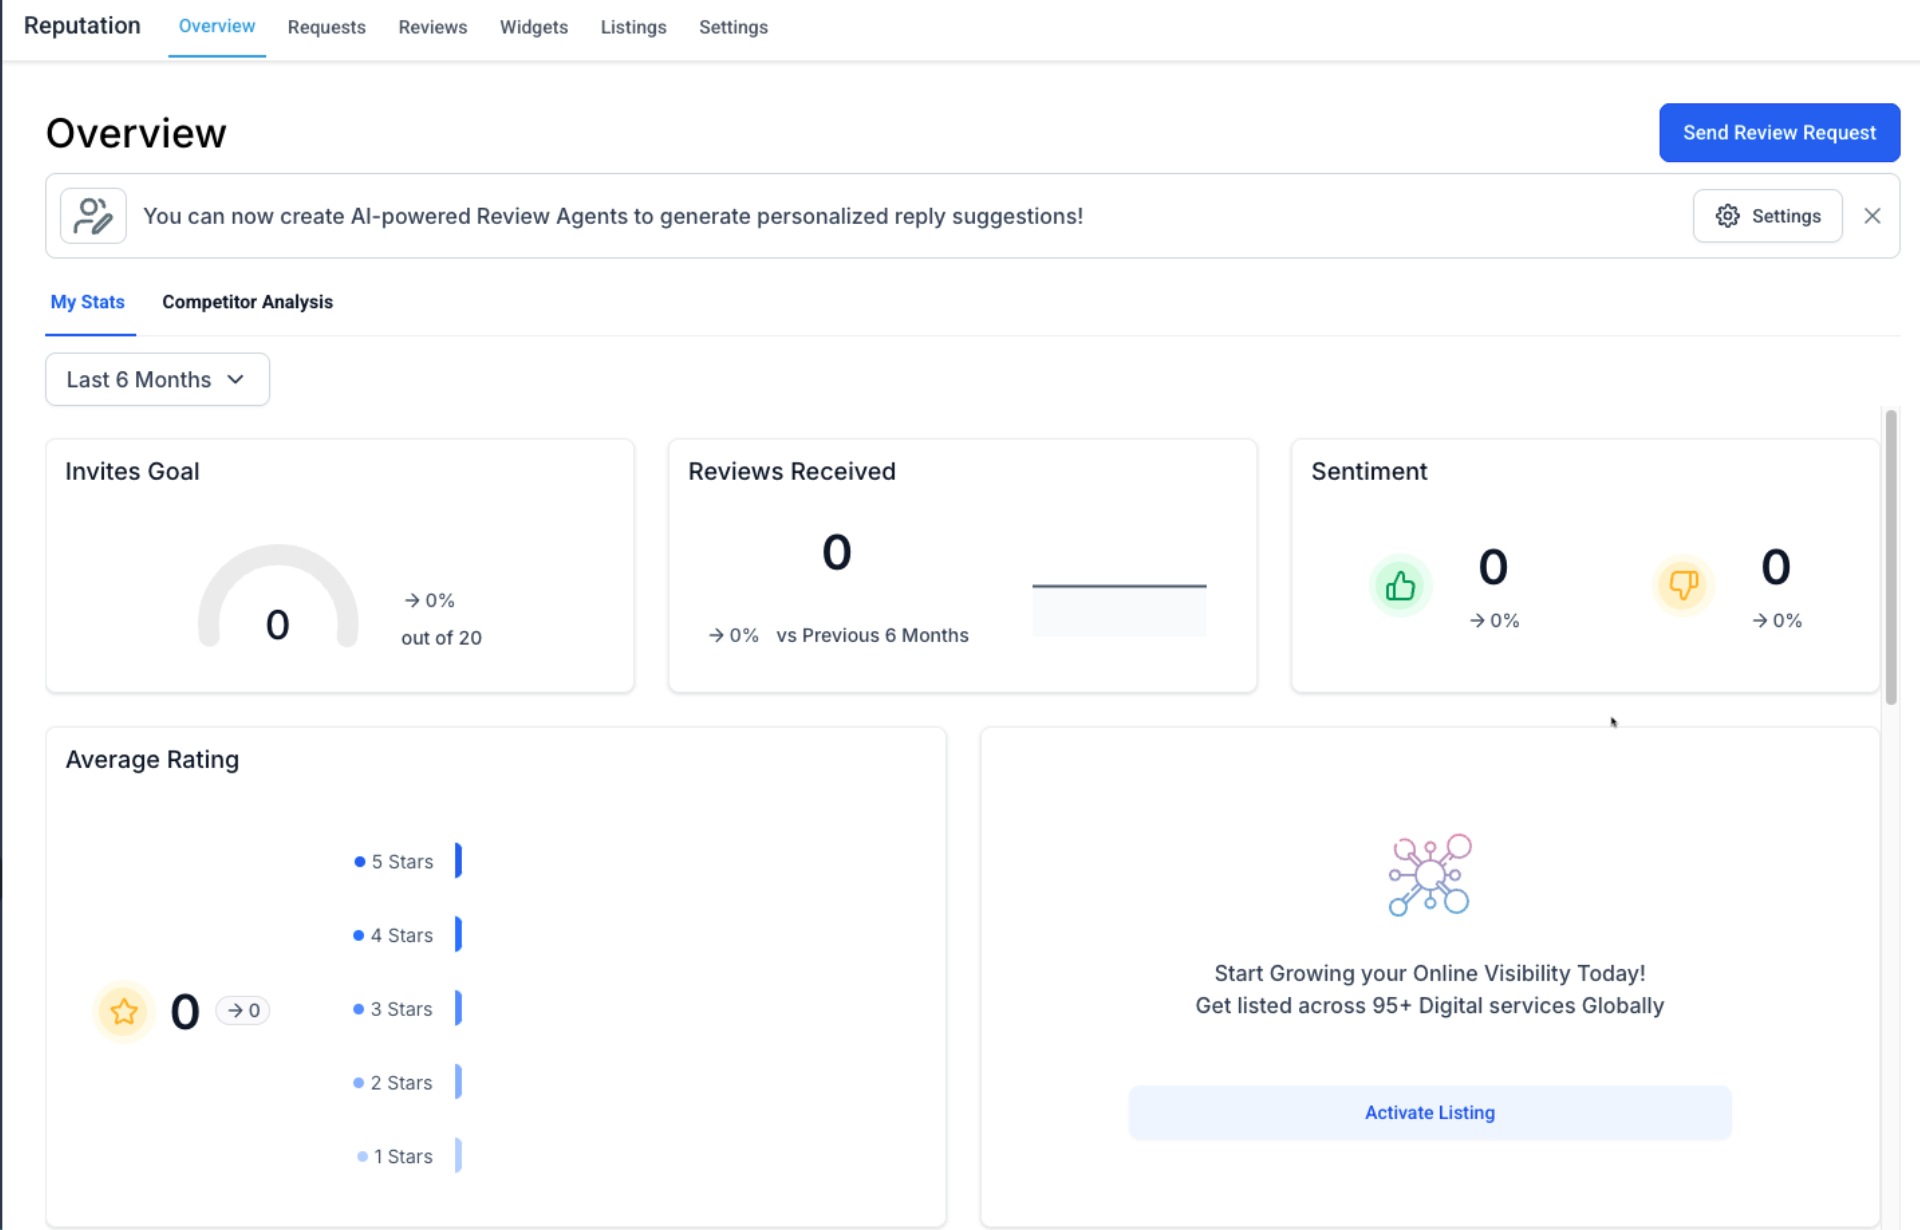Click the online visibility network graphic
Viewport: 1920px width, 1230px height.
pos(1428,874)
